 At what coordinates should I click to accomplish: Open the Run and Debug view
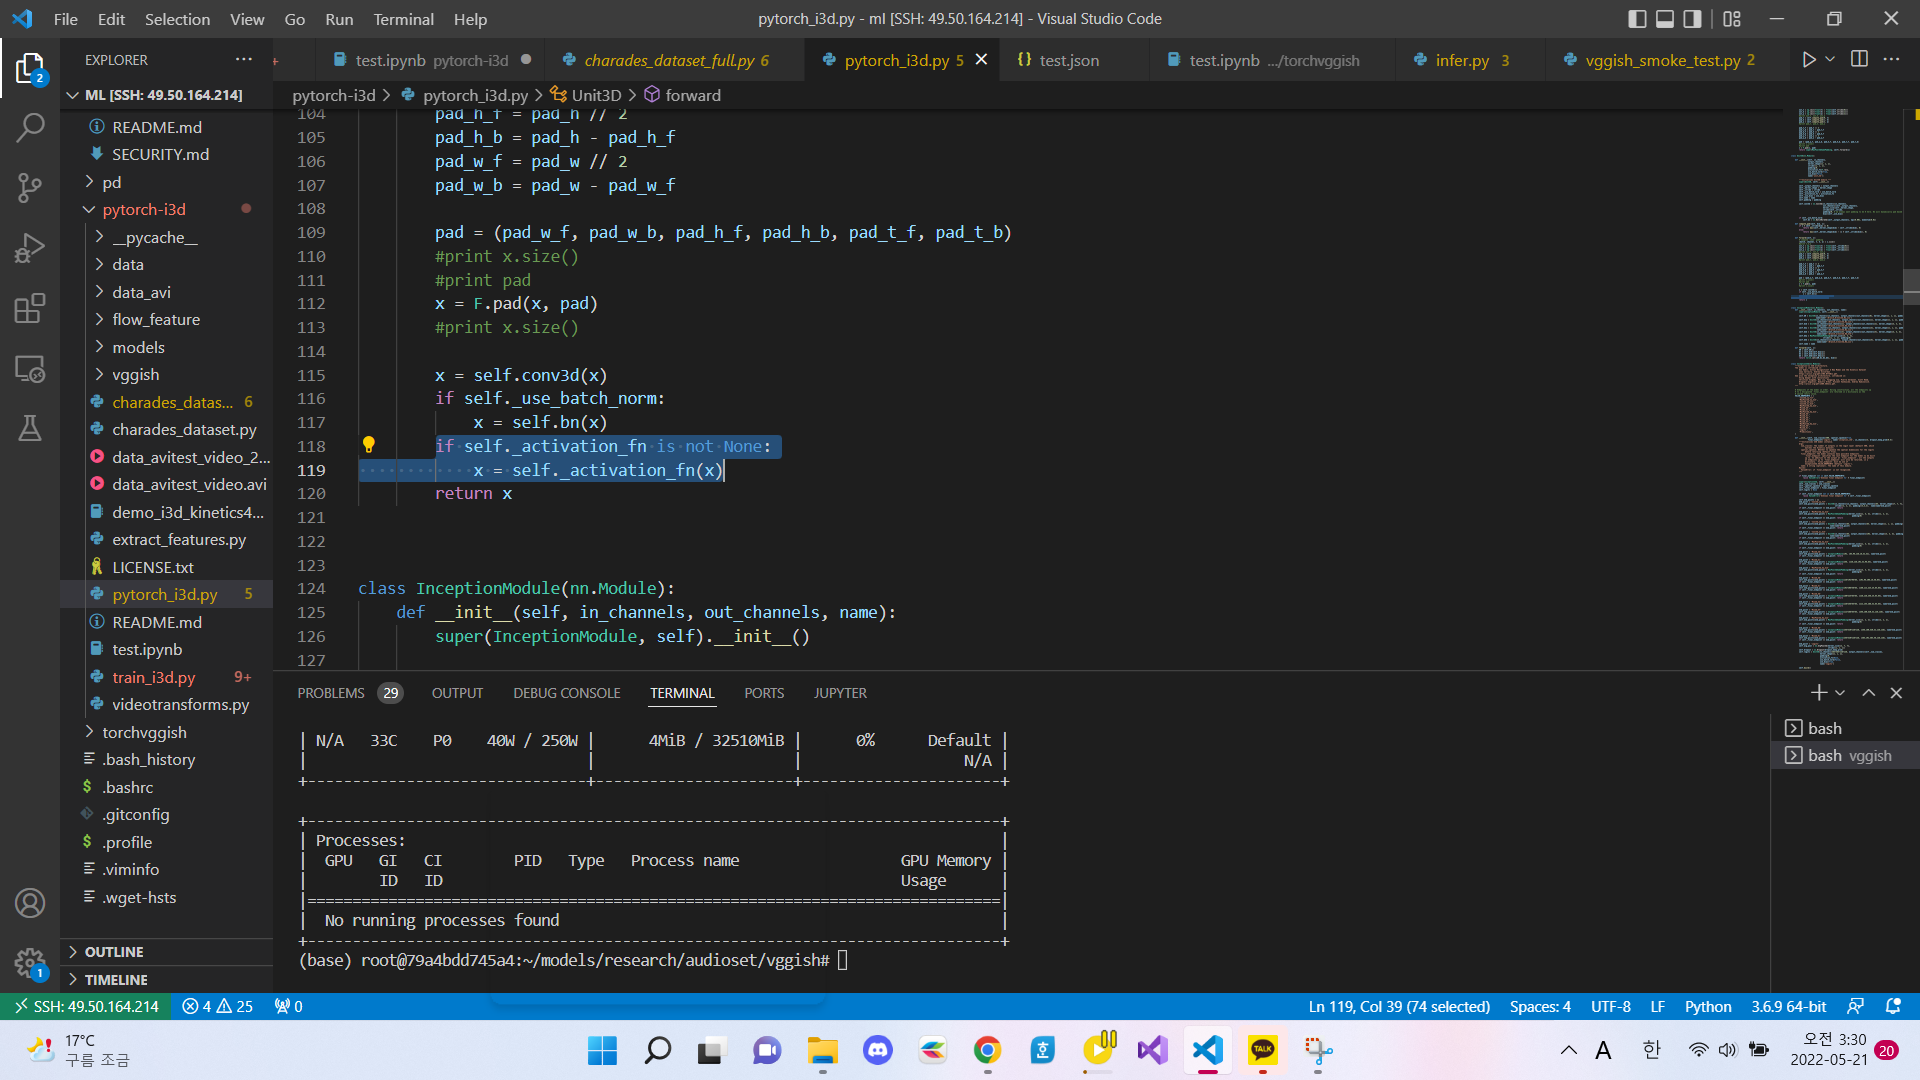30,248
